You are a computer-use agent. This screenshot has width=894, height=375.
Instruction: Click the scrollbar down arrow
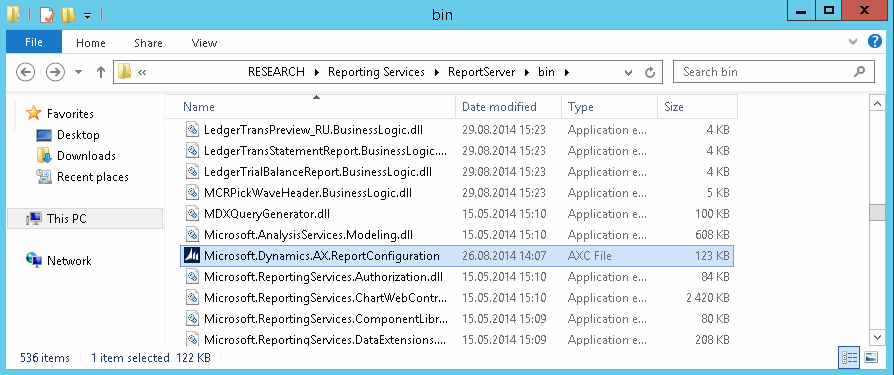pos(876,337)
